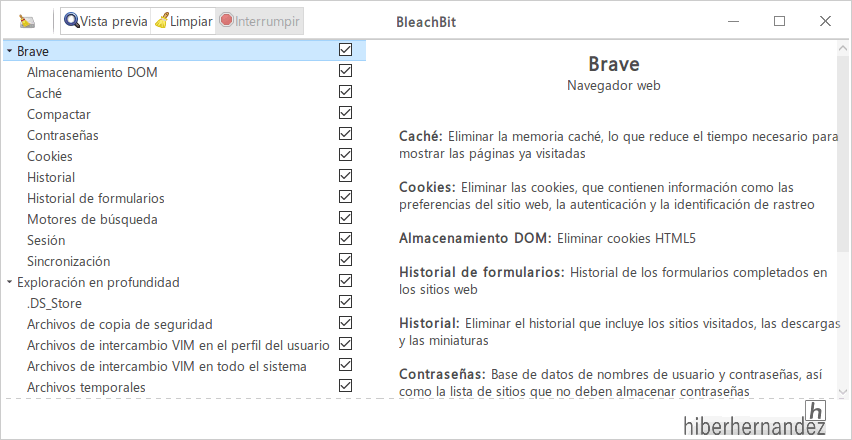Image resolution: width=852 pixels, height=440 pixels.
Task: Select the Historial de formularios row
Action: click(x=184, y=198)
